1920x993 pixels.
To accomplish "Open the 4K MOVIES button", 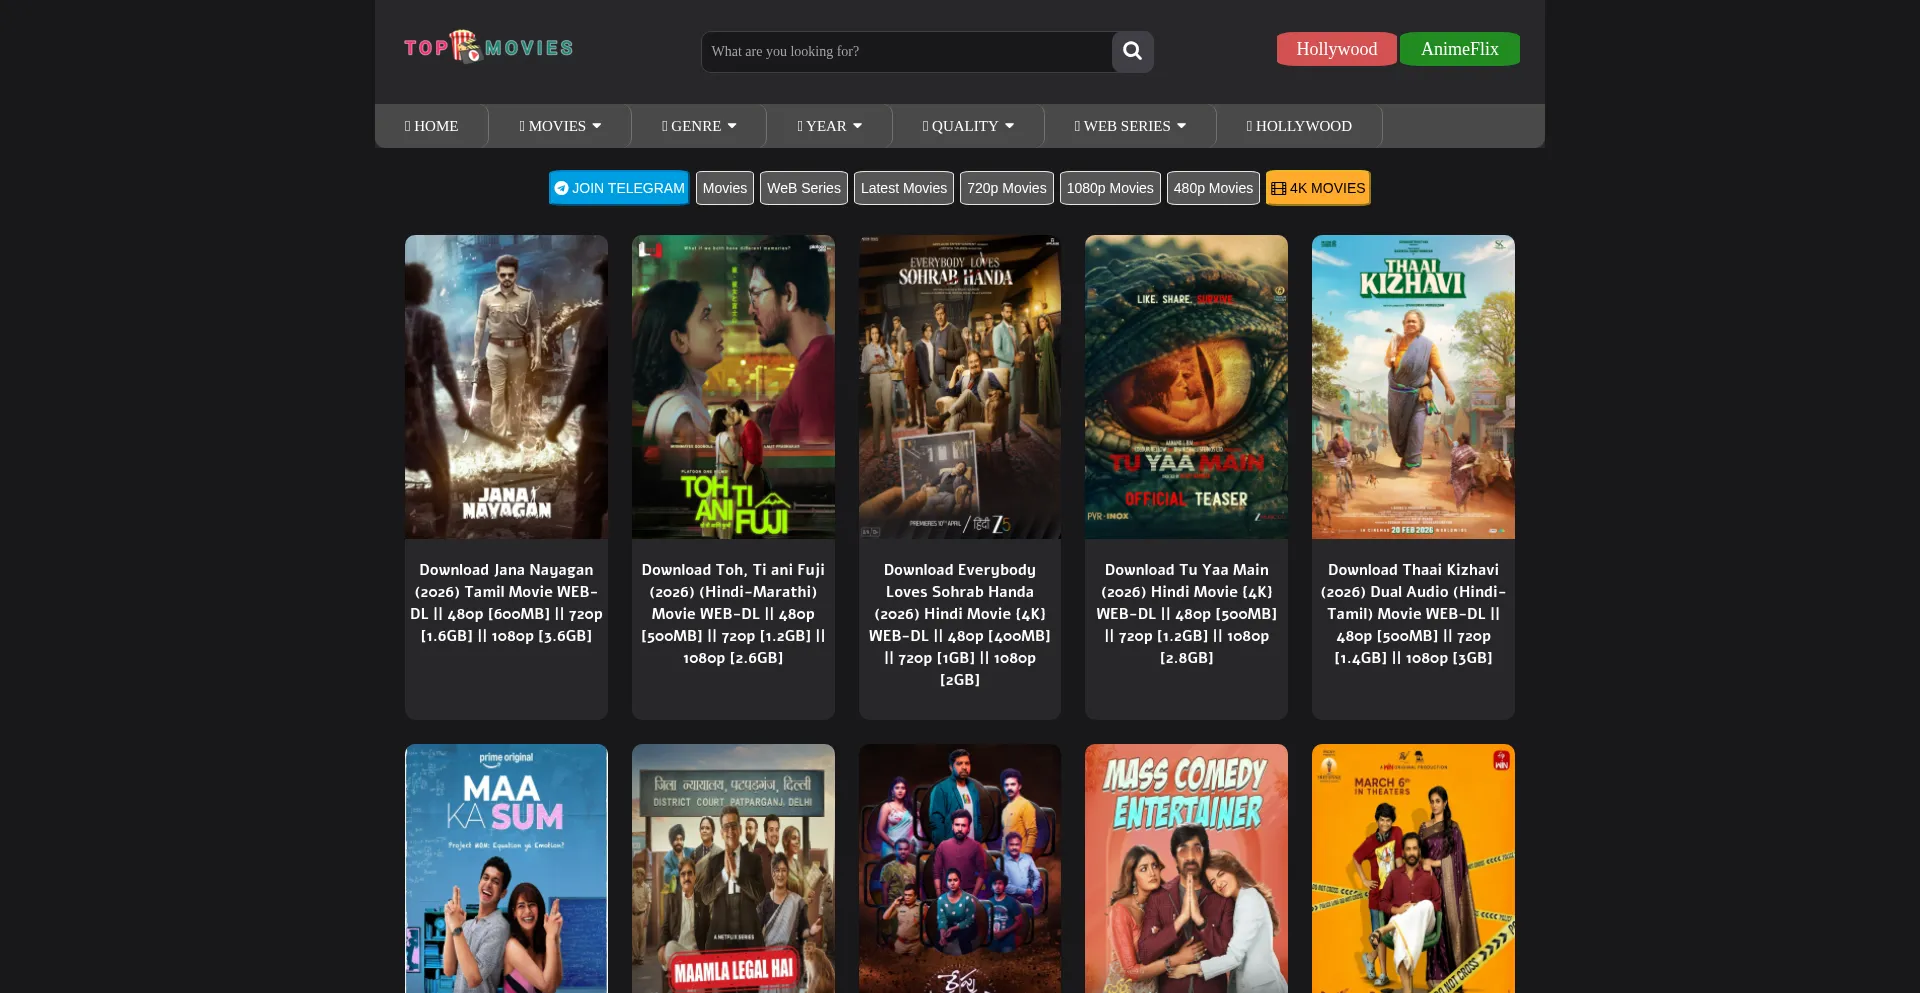I will (x=1318, y=188).
